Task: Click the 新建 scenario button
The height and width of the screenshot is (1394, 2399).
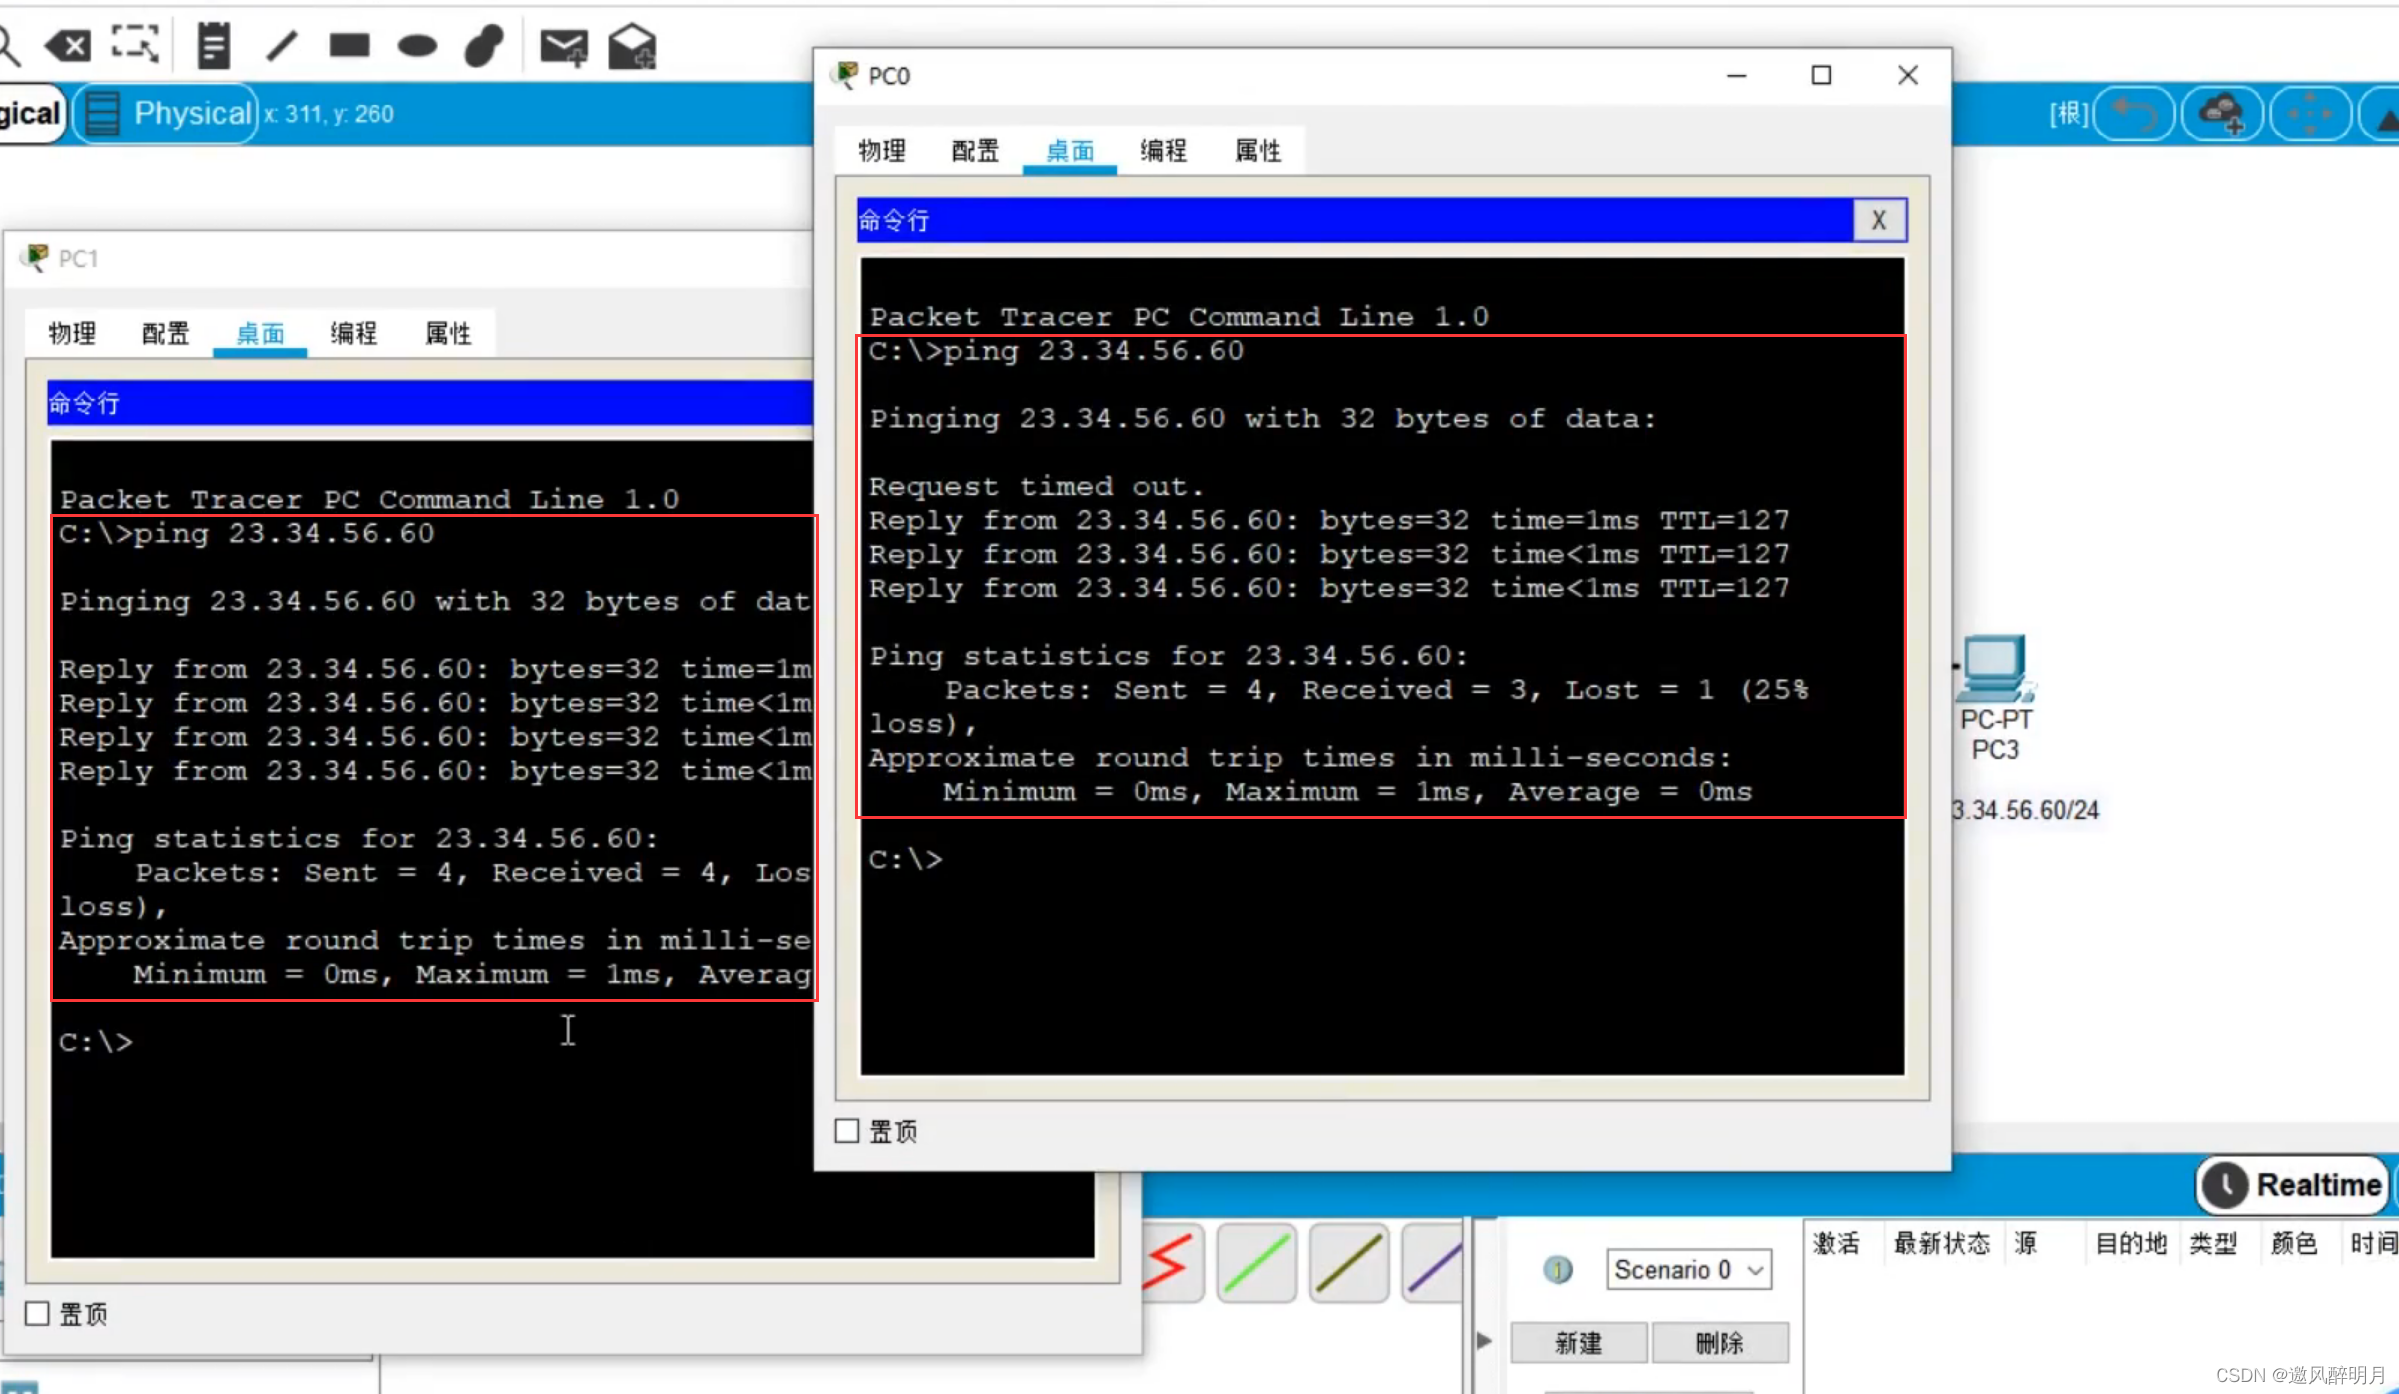Action: 1578,1342
